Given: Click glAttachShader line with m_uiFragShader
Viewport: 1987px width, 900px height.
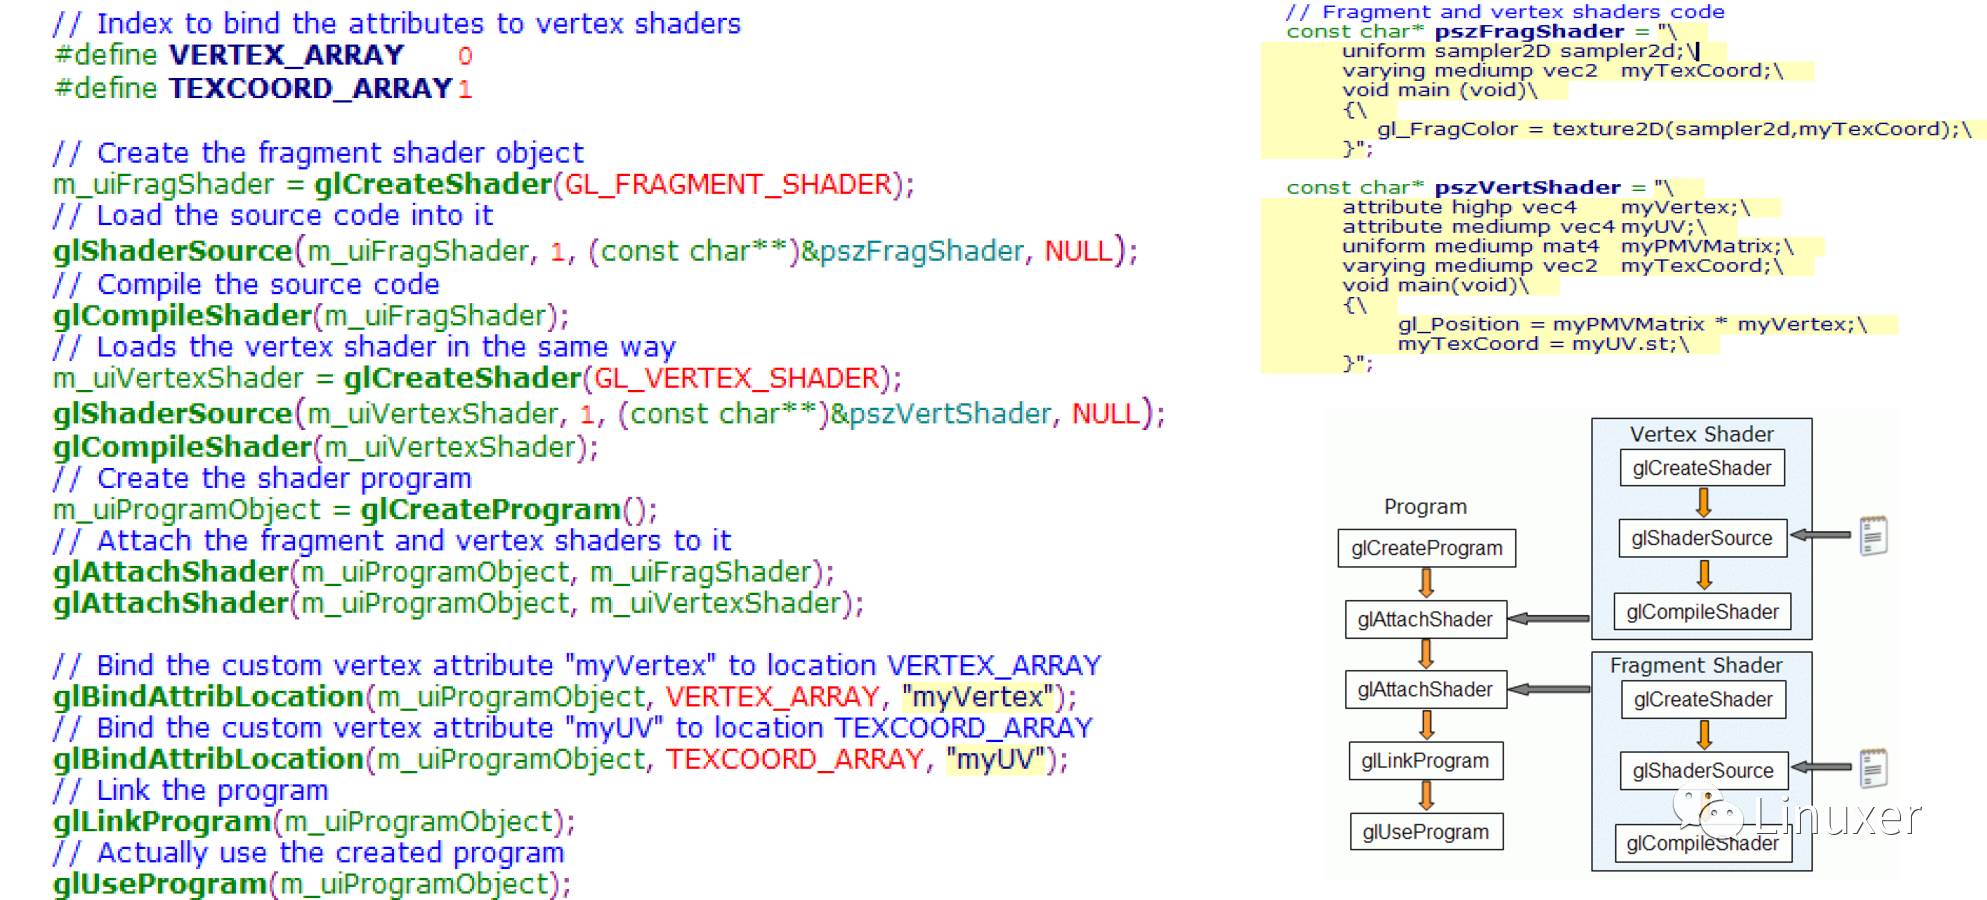Looking at the screenshot, I should tap(444, 572).
